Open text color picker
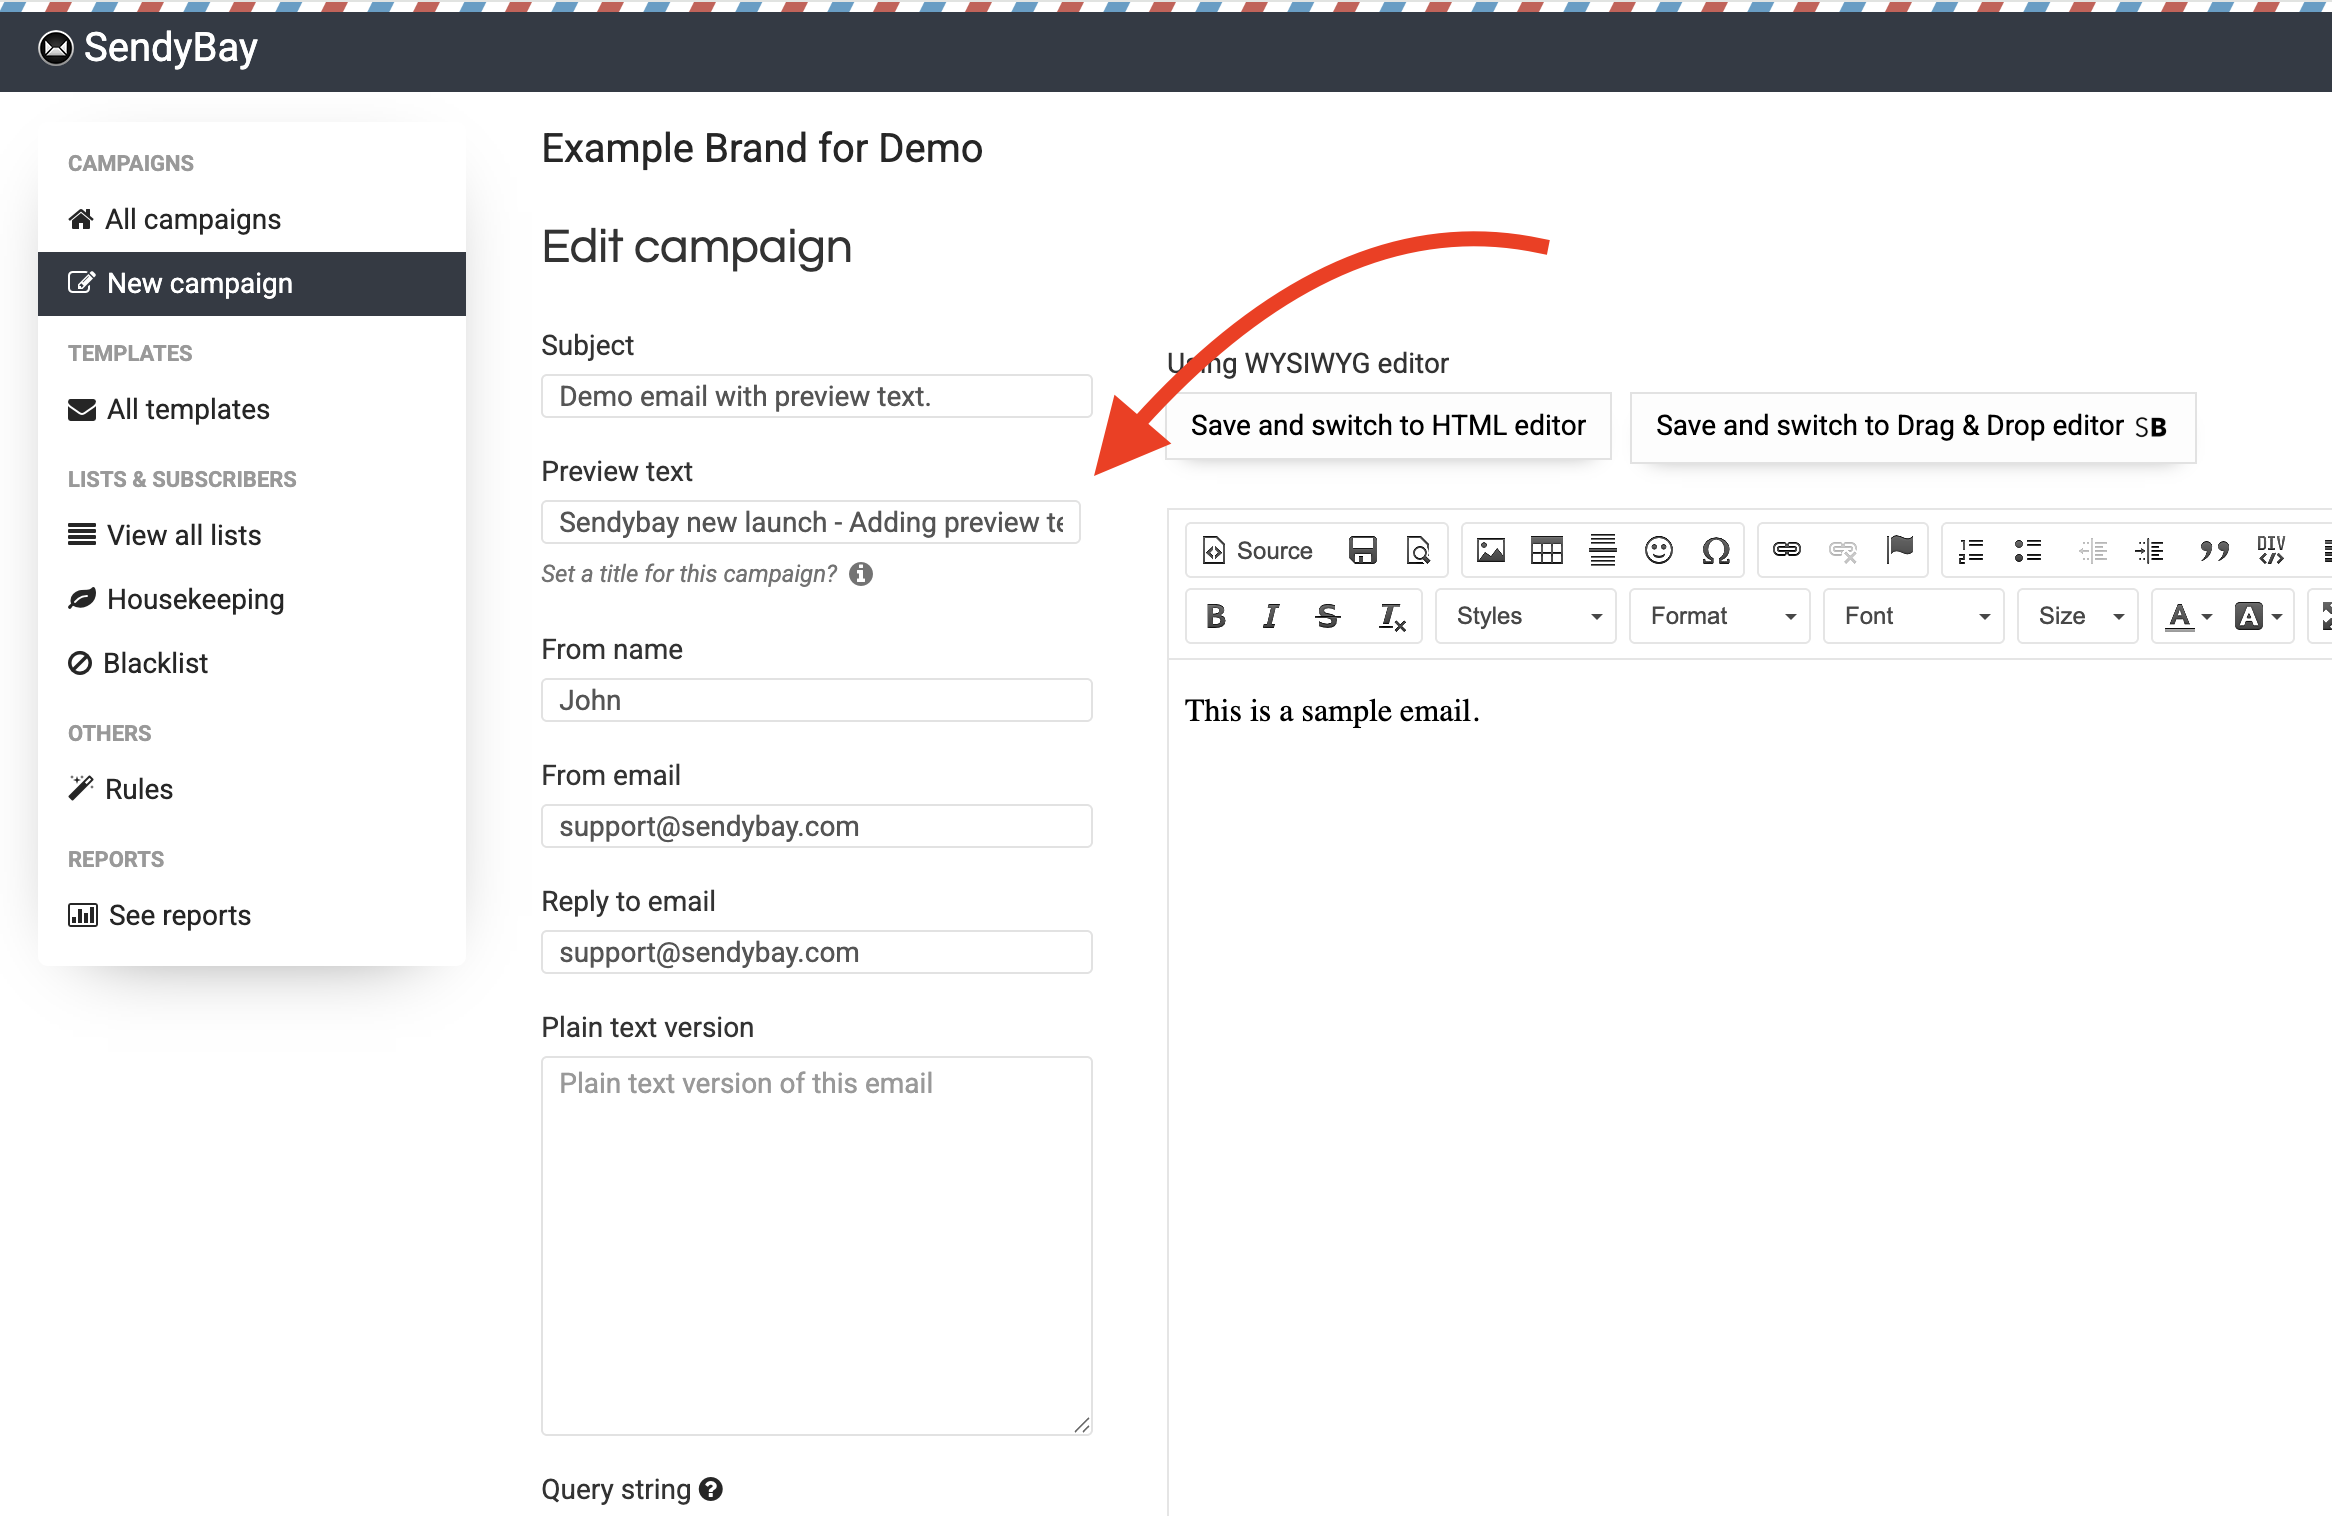The width and height of the screenshot is (2332, 1516). click(x=2188, y=616)
